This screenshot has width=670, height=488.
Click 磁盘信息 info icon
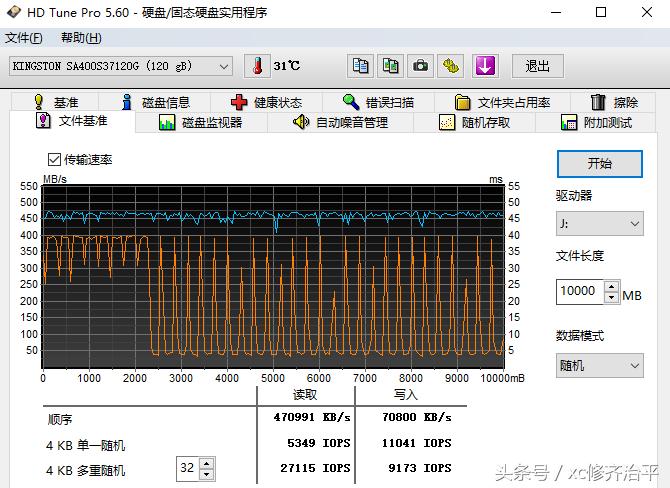click(x=126, y=102)
